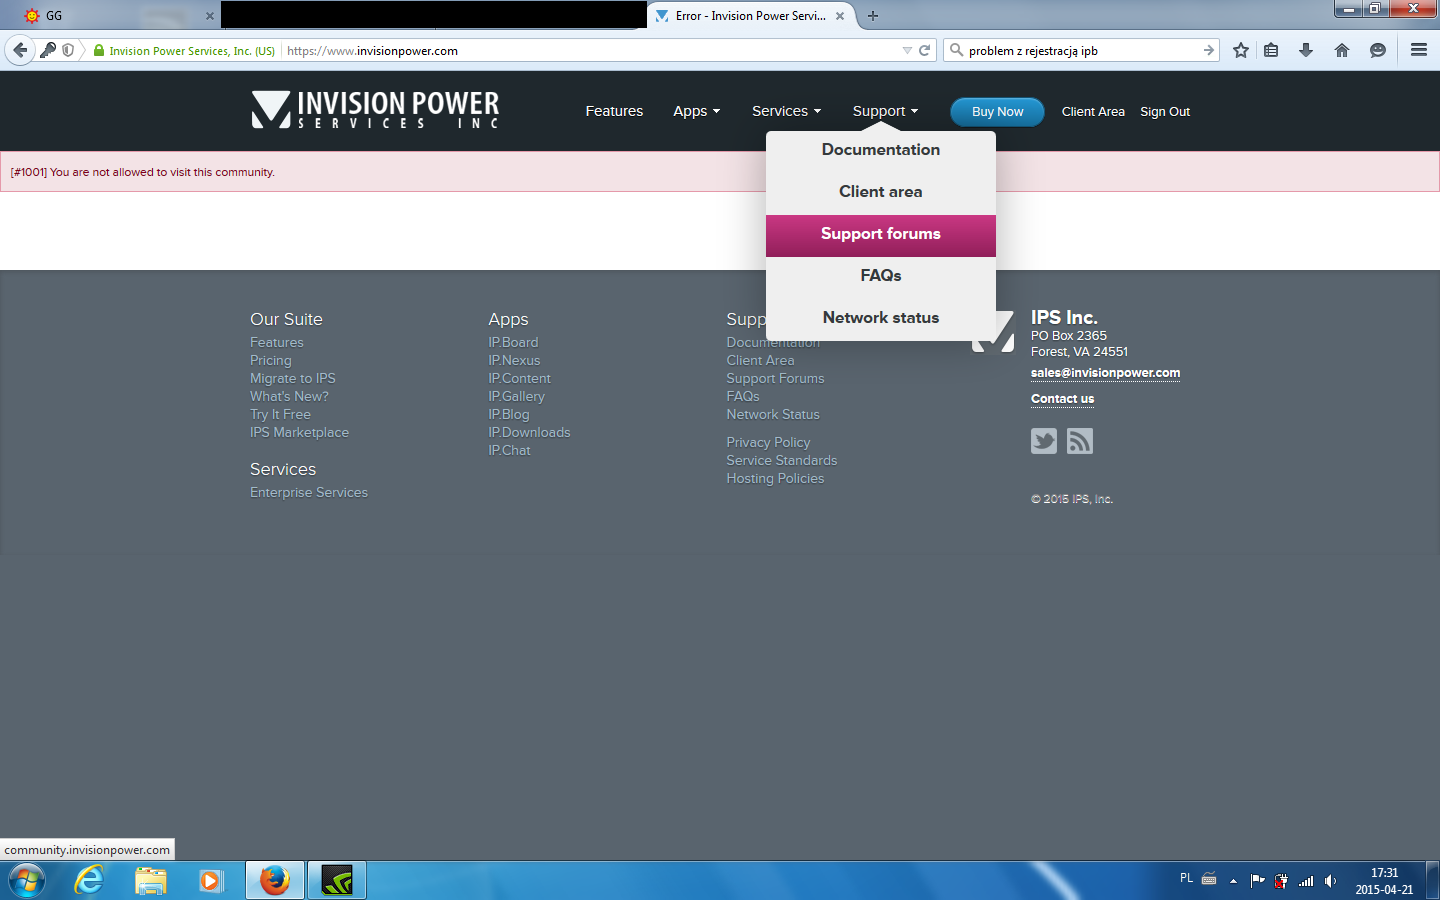Open the Firefox downloads arrow icon
Image resolution: width=1440 pixels, height=900 pixels.
pyautogui.click(x=1306, y=50)
